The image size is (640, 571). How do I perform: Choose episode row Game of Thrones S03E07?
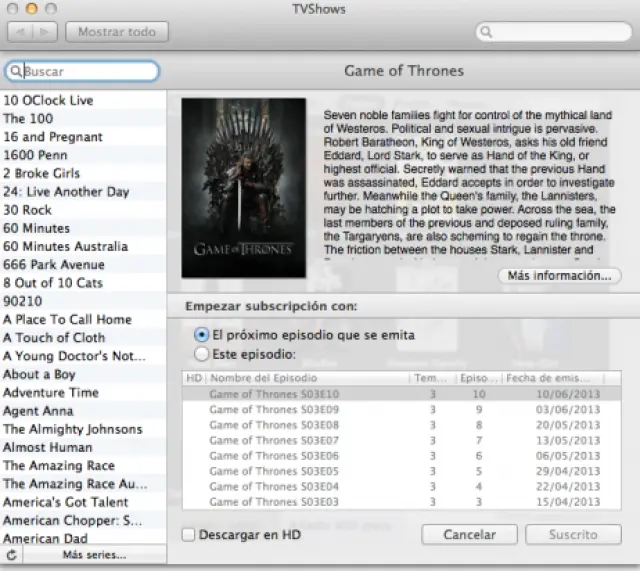[273, 440]
